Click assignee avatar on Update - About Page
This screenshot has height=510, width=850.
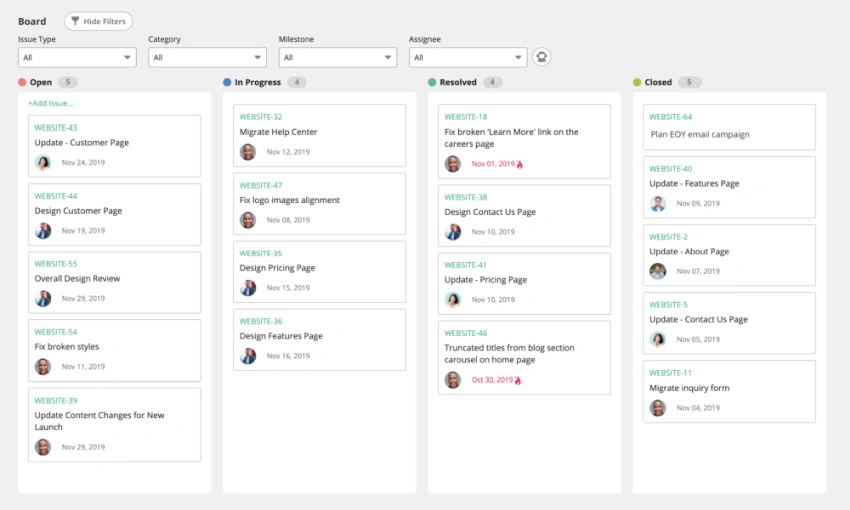pyautogui.click(x=658, y=272)
